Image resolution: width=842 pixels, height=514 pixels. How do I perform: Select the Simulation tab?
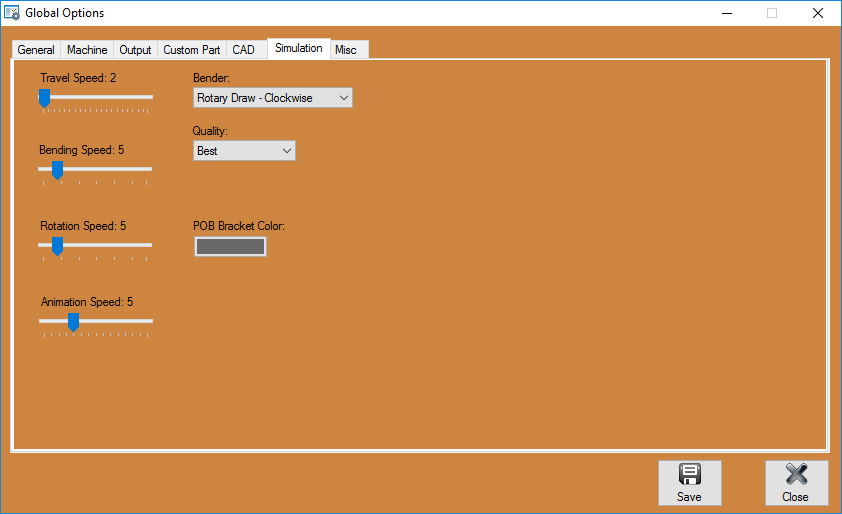click(x=299, y=48)
